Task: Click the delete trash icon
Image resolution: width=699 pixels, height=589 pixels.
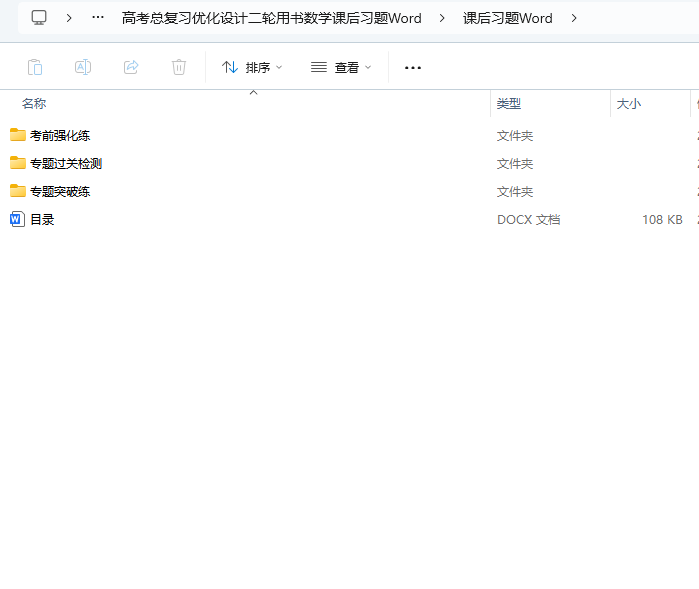Action: 179,67
